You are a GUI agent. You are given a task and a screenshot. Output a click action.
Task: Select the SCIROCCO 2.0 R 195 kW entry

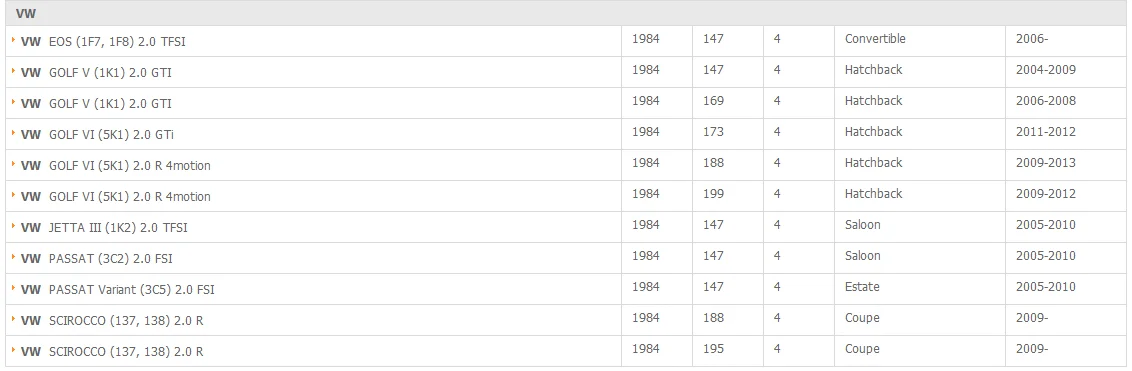(112, 352)
